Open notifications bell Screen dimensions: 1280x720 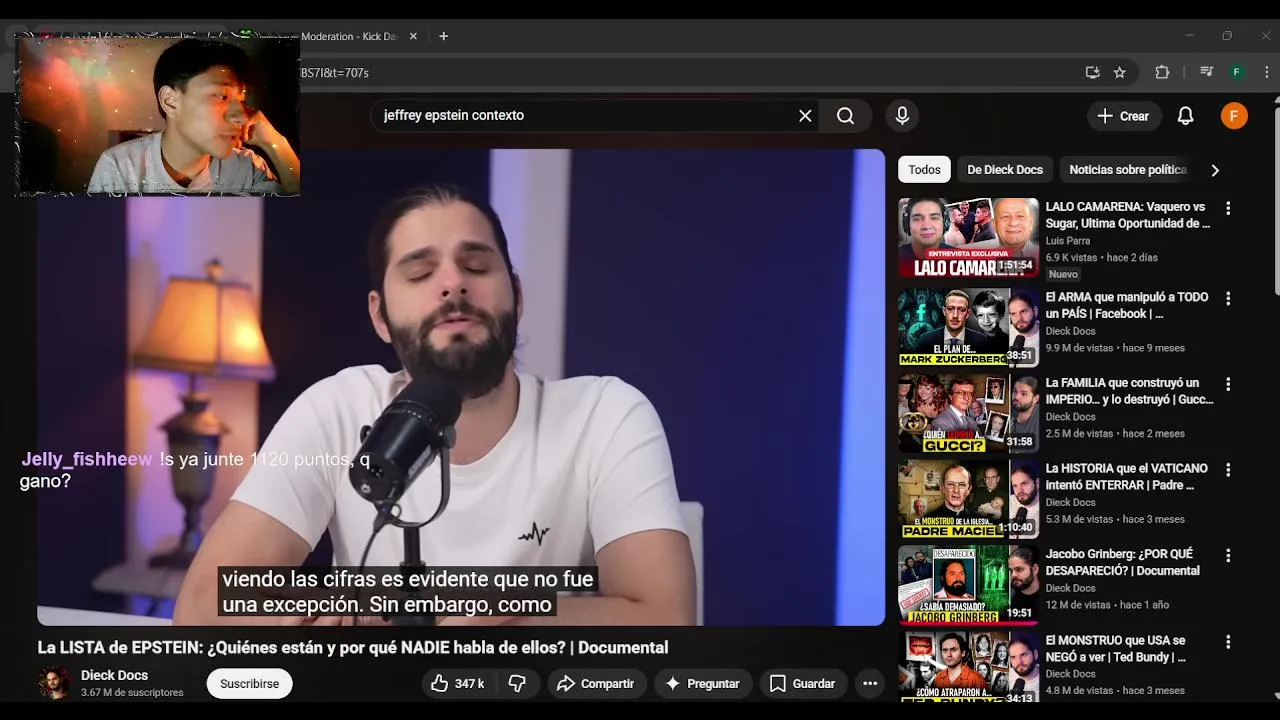pos(1185,116)
